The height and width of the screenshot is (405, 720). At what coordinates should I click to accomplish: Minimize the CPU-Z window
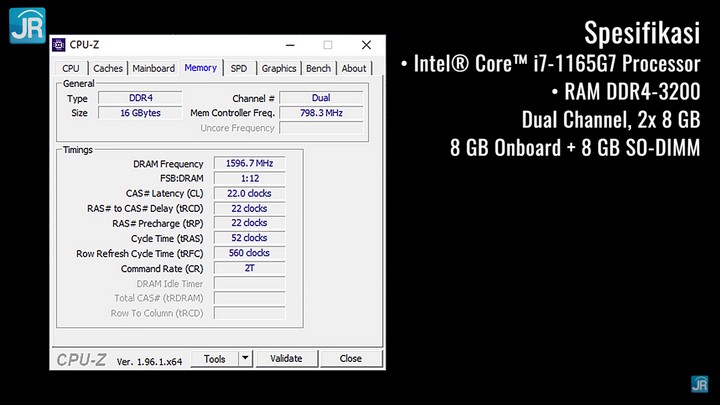[x=290, y=45]
